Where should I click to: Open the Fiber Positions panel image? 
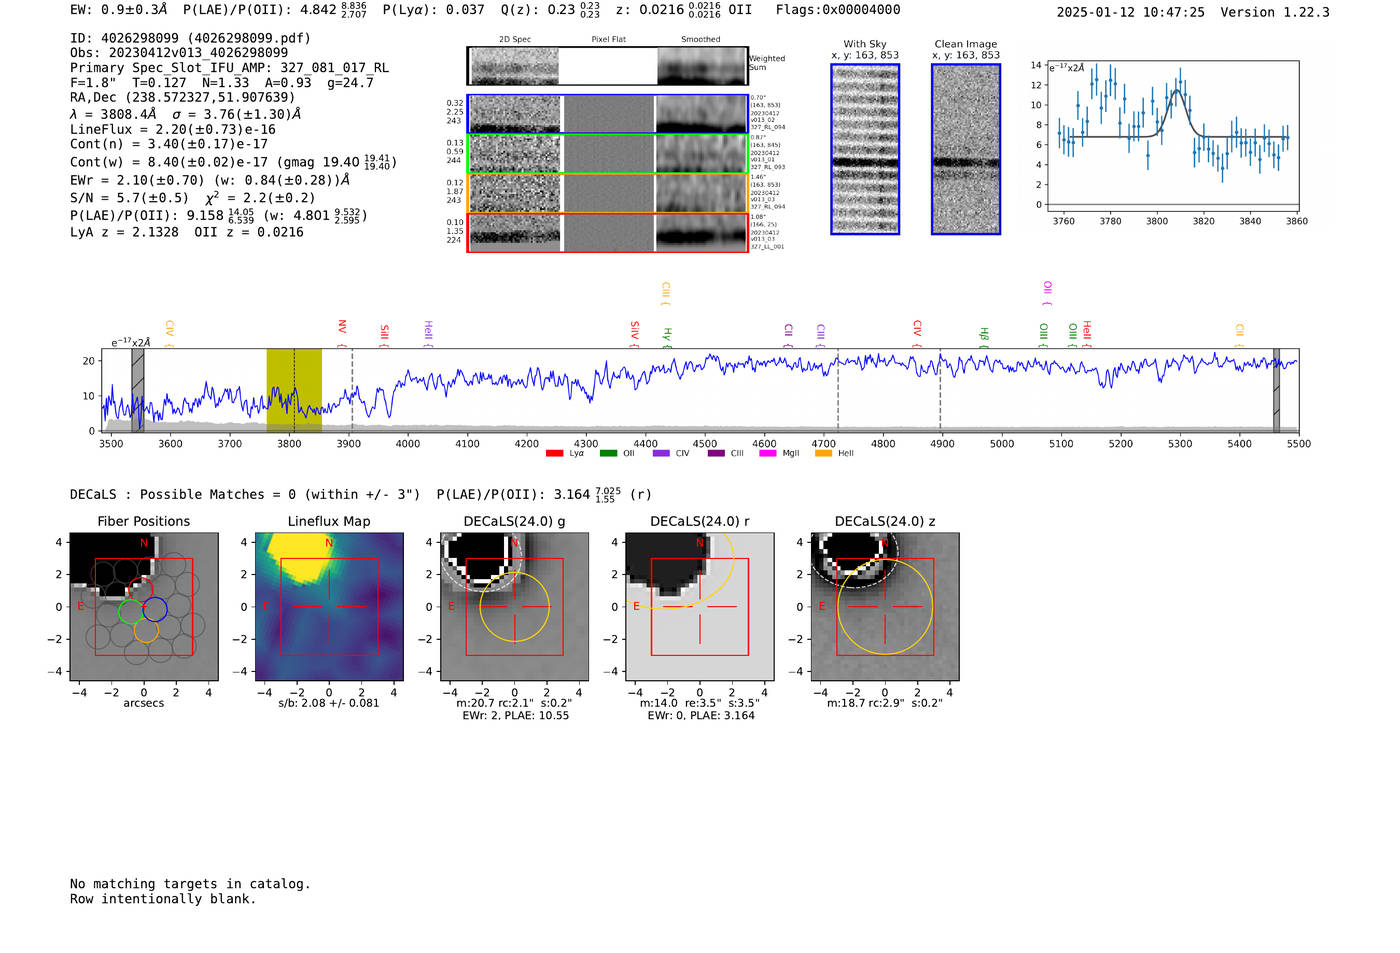tap(144, 607)
